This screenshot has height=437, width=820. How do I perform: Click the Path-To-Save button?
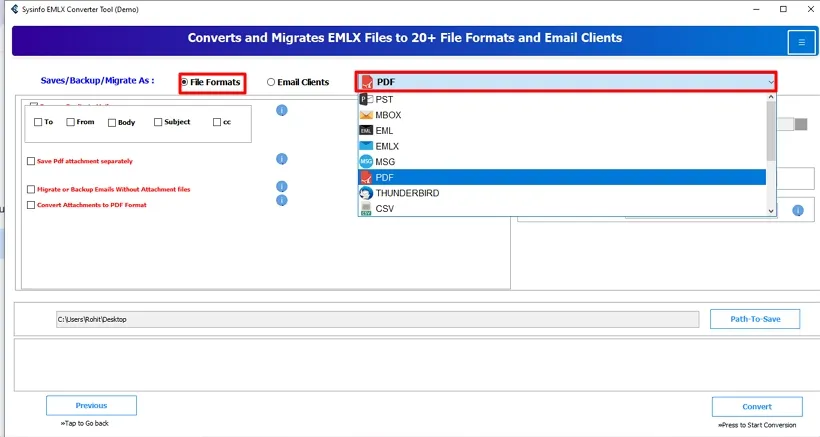tap(755, 319)
